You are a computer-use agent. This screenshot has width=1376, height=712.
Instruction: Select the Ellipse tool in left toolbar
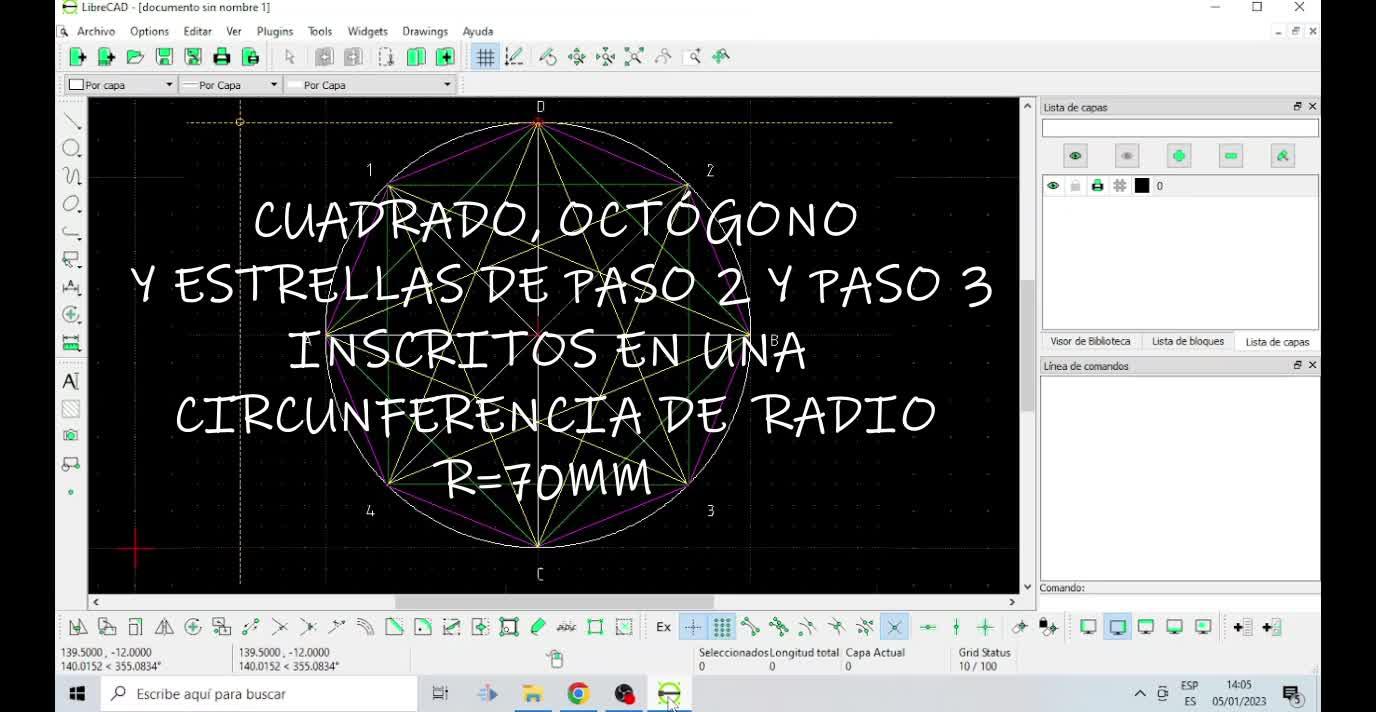coord(71,204)
